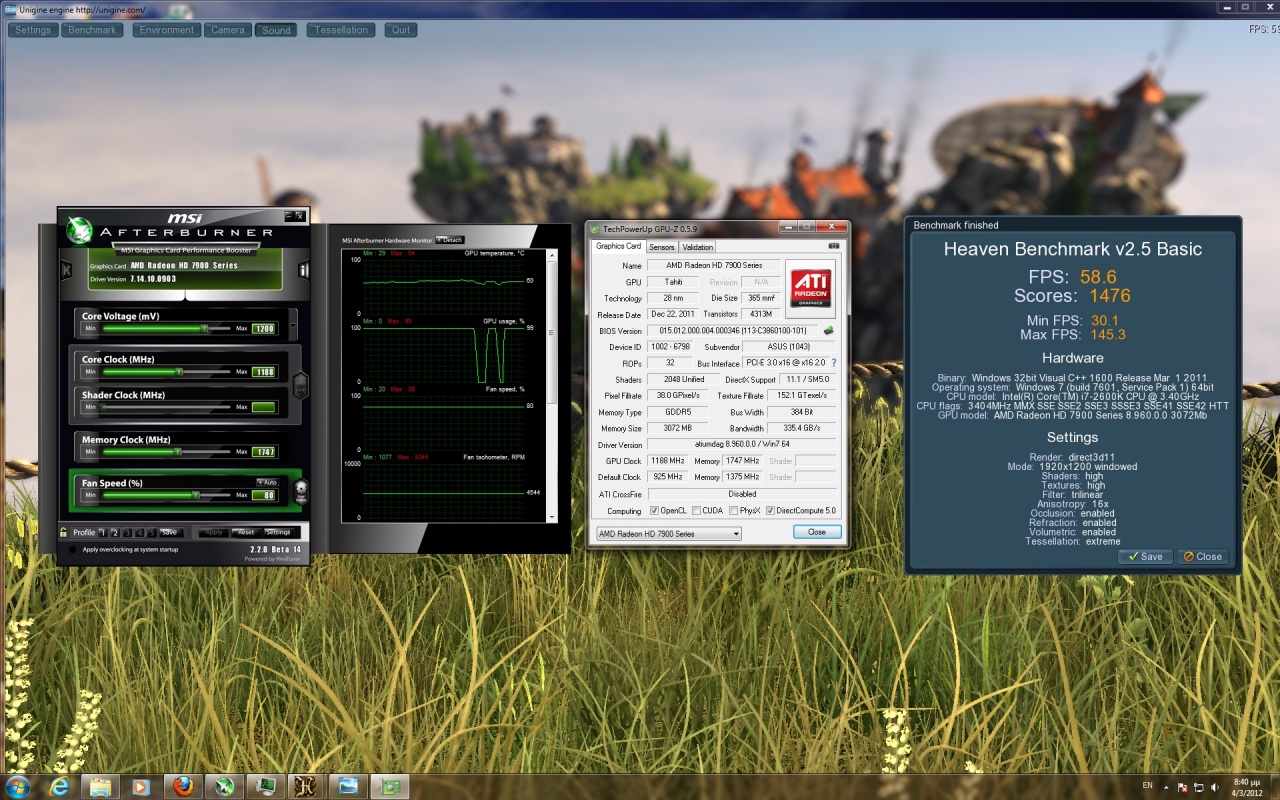Toggle the clock link icon beside Core Clock
This screenshot has height=800, width=1280.
click(x=301, y=386)
